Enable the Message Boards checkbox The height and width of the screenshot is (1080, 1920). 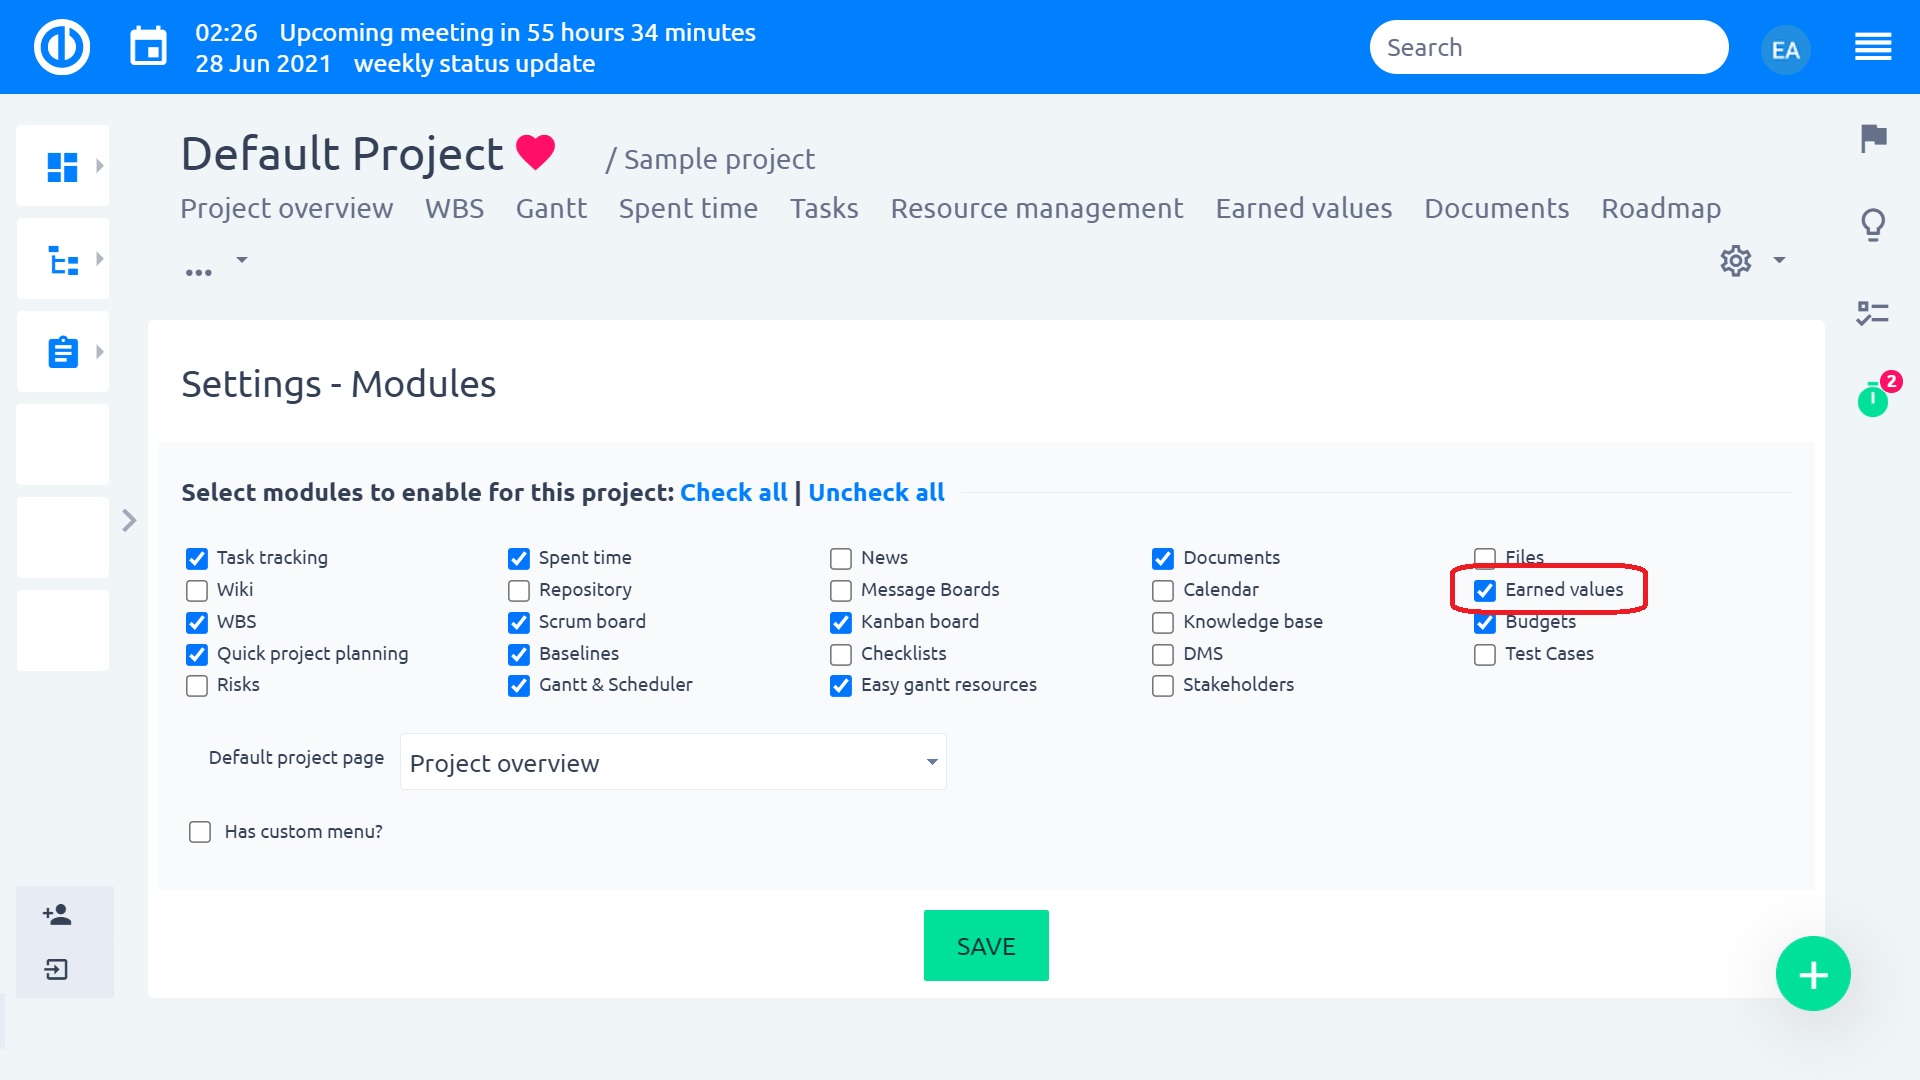pyautogui.click(x=841, y=590)
